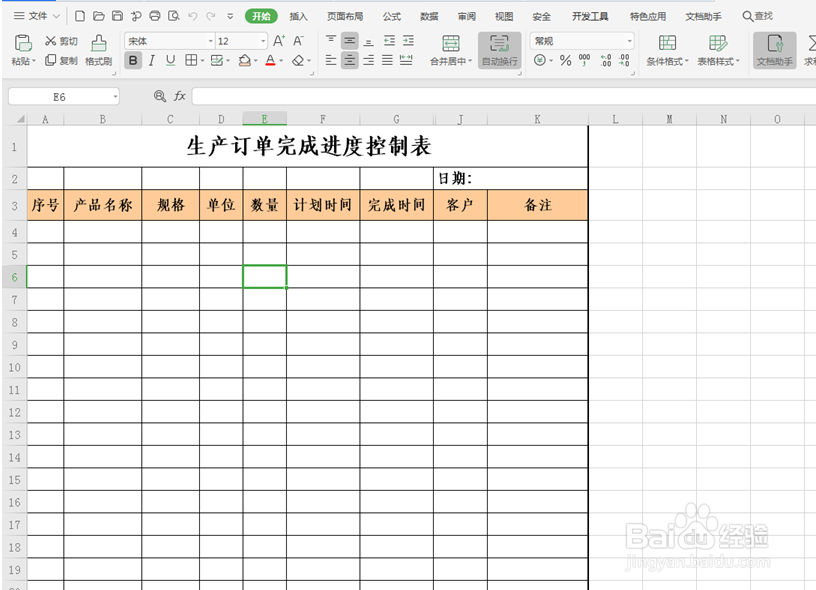Decrease font size with A- icon
816x590 pixels.
tap(298, 41)
